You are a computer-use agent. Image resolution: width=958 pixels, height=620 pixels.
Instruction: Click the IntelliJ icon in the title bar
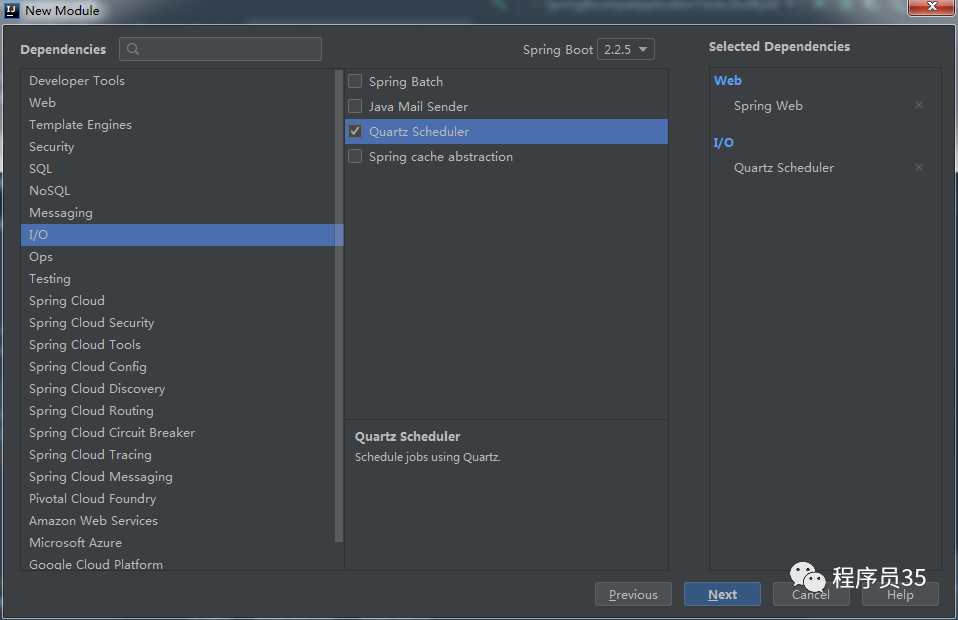[x=12, y=10]
